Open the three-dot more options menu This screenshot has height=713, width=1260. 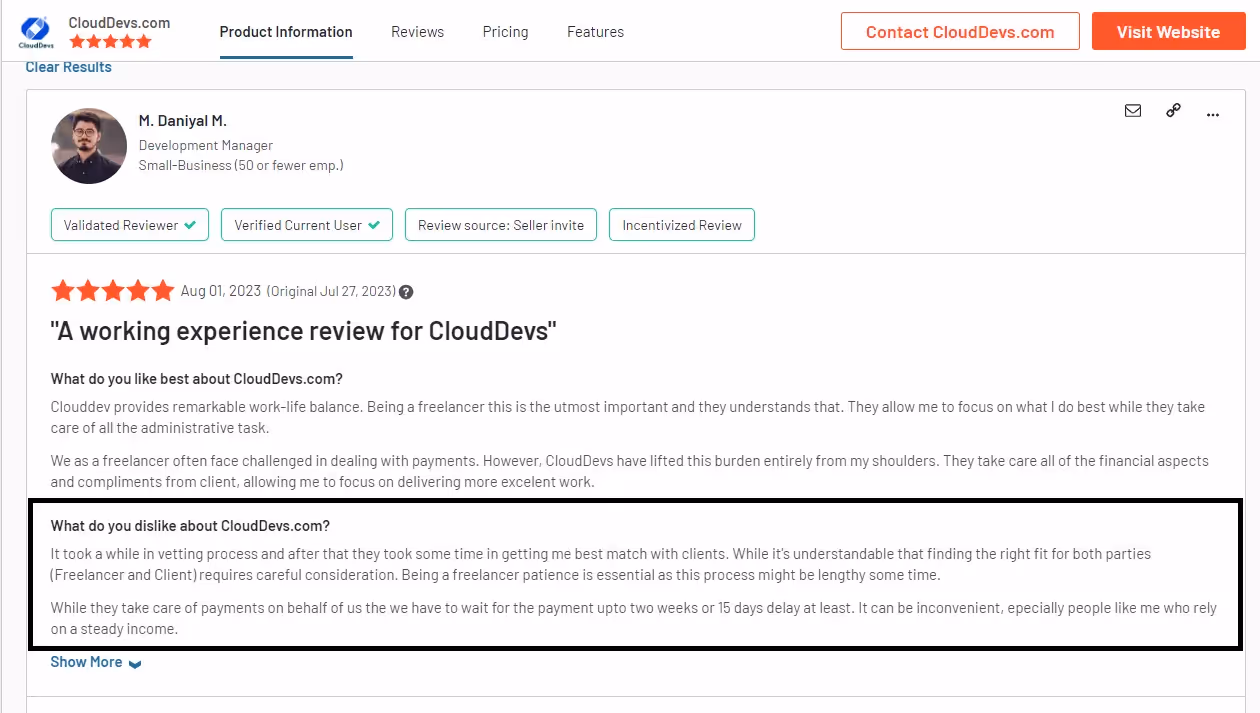(x=1213, y=115)
